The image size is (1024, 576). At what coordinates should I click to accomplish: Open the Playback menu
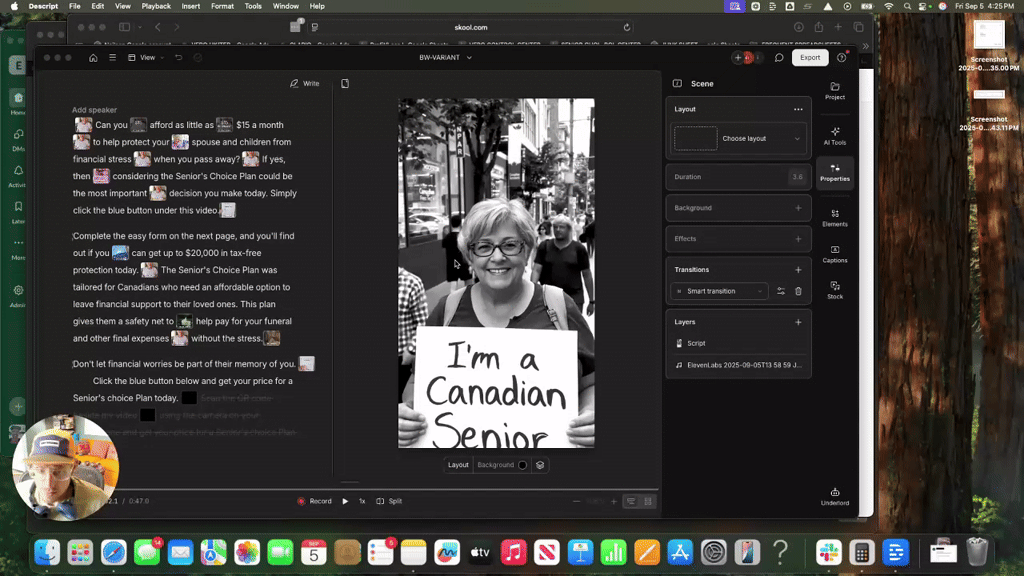click(156, 6)
